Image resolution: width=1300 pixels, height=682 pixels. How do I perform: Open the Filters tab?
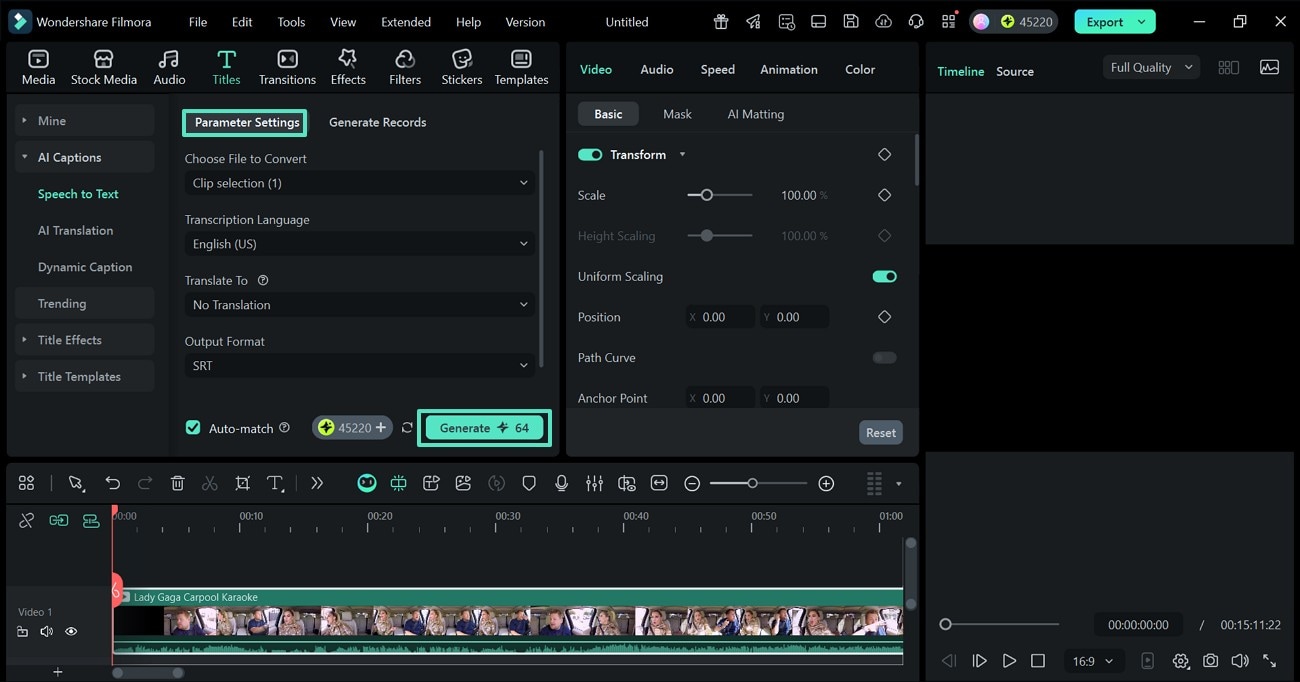pyautogui.click(x=405, y=68)
